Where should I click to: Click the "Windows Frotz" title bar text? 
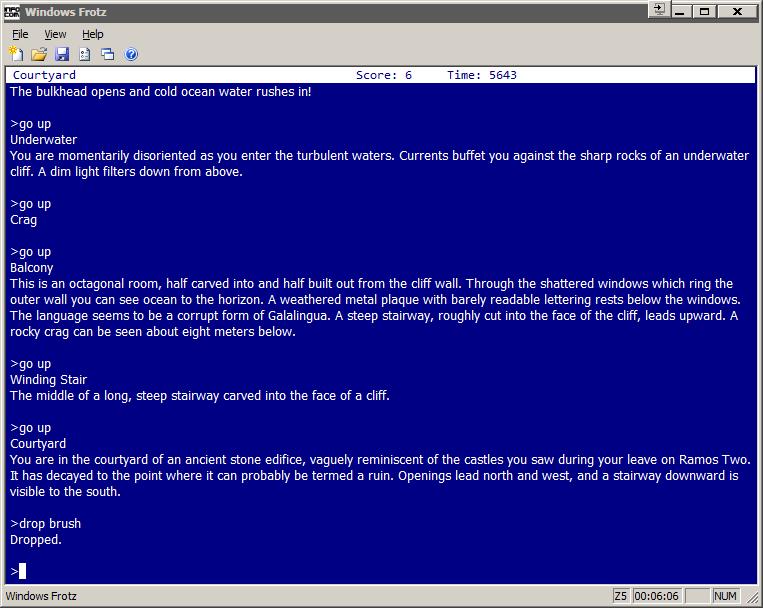(66, 12)
